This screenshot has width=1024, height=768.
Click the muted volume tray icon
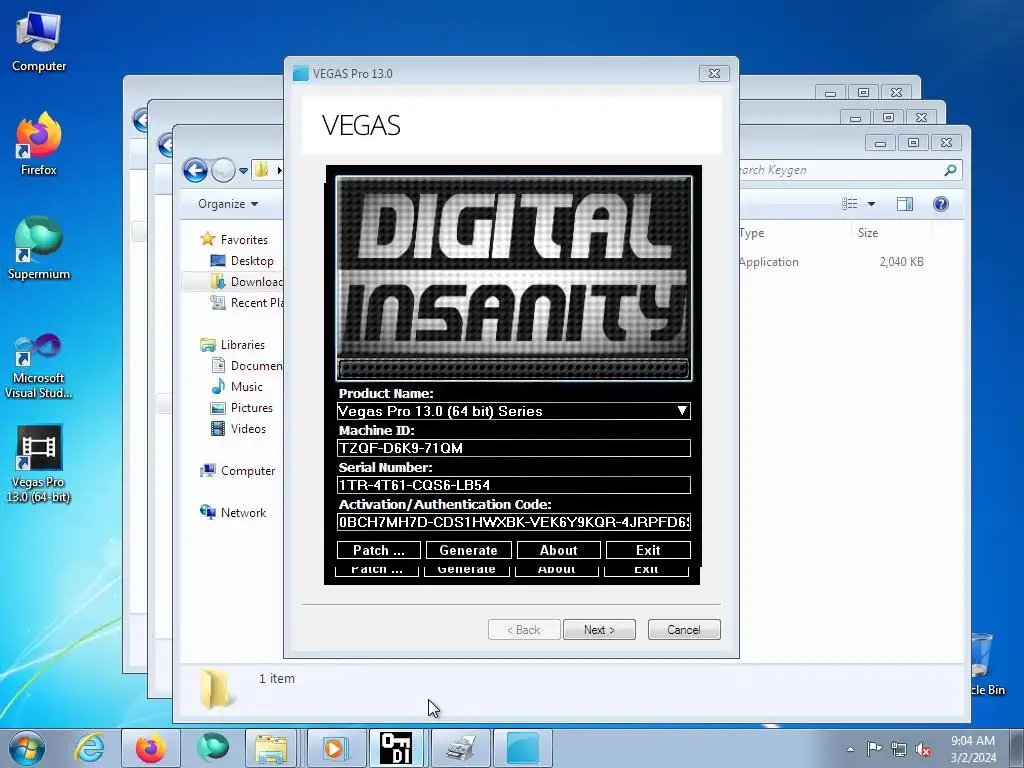(x=923, y=749)
